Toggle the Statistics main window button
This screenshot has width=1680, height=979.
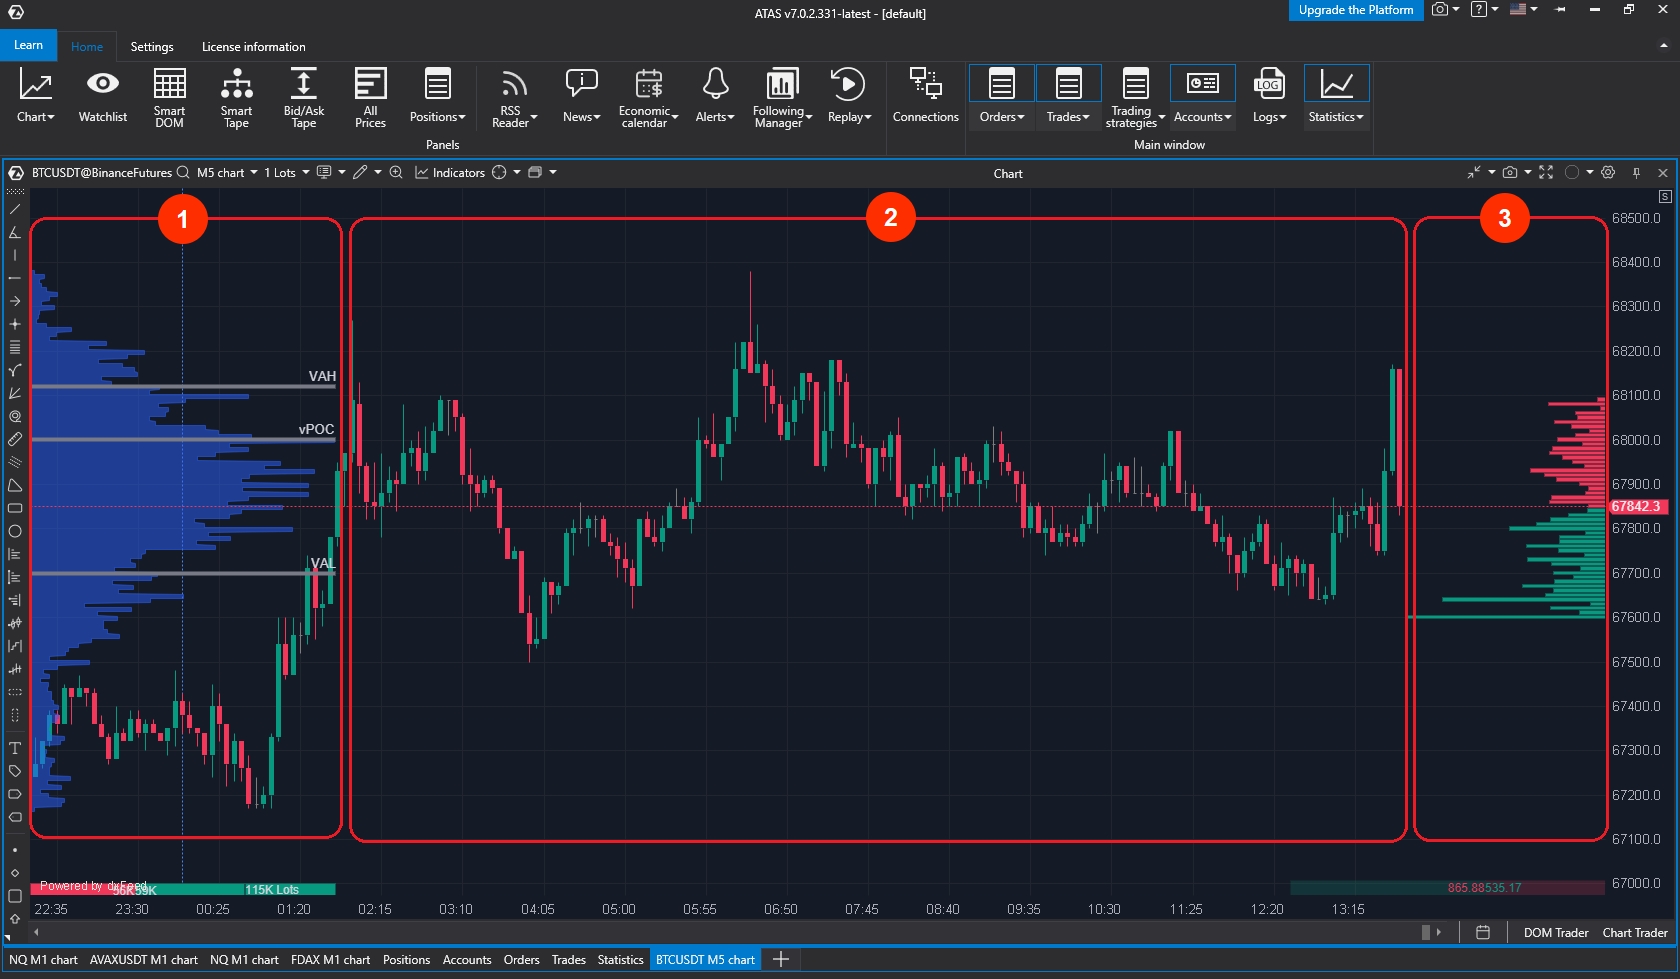[x=1336, y=96]
